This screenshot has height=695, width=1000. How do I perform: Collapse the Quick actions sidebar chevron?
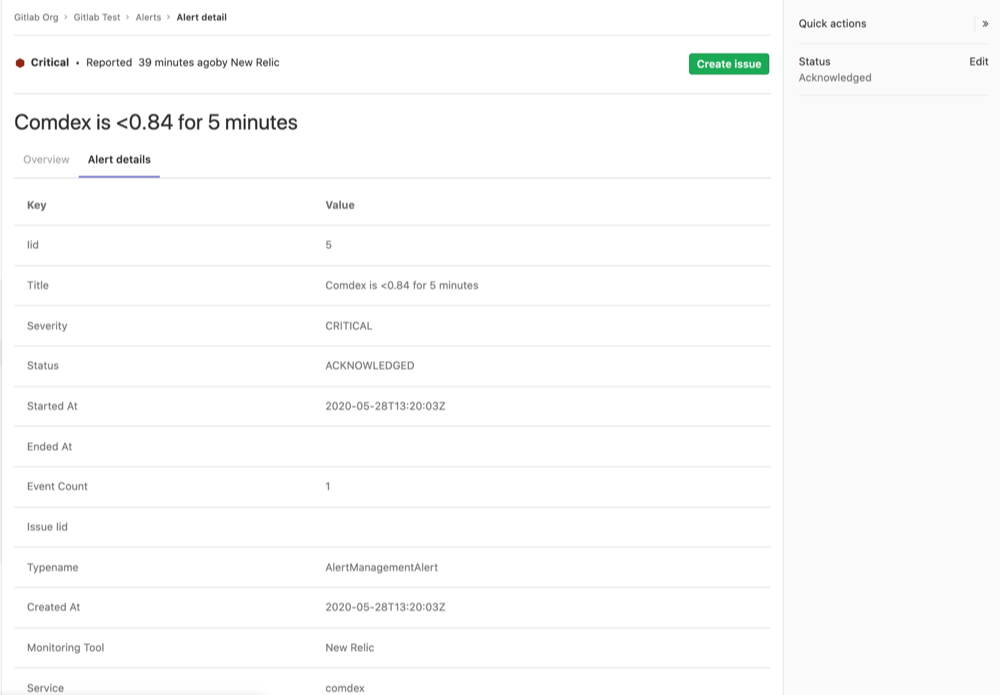[x=985, y=24]
